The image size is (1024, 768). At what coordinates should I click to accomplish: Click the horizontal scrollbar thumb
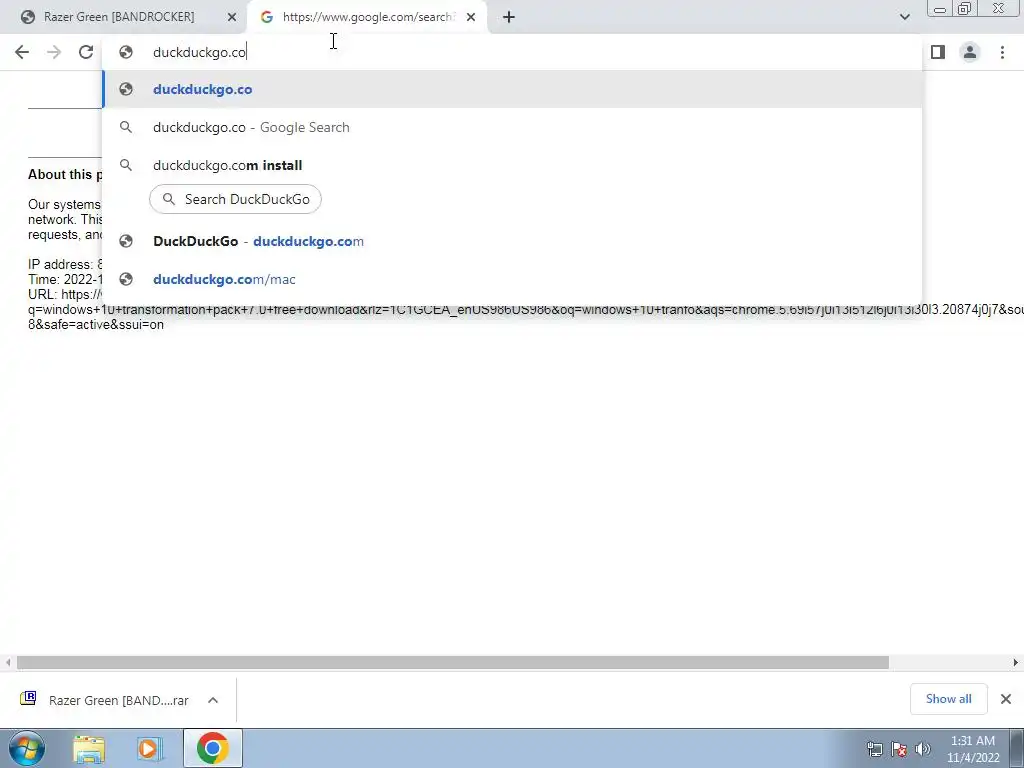453,662
